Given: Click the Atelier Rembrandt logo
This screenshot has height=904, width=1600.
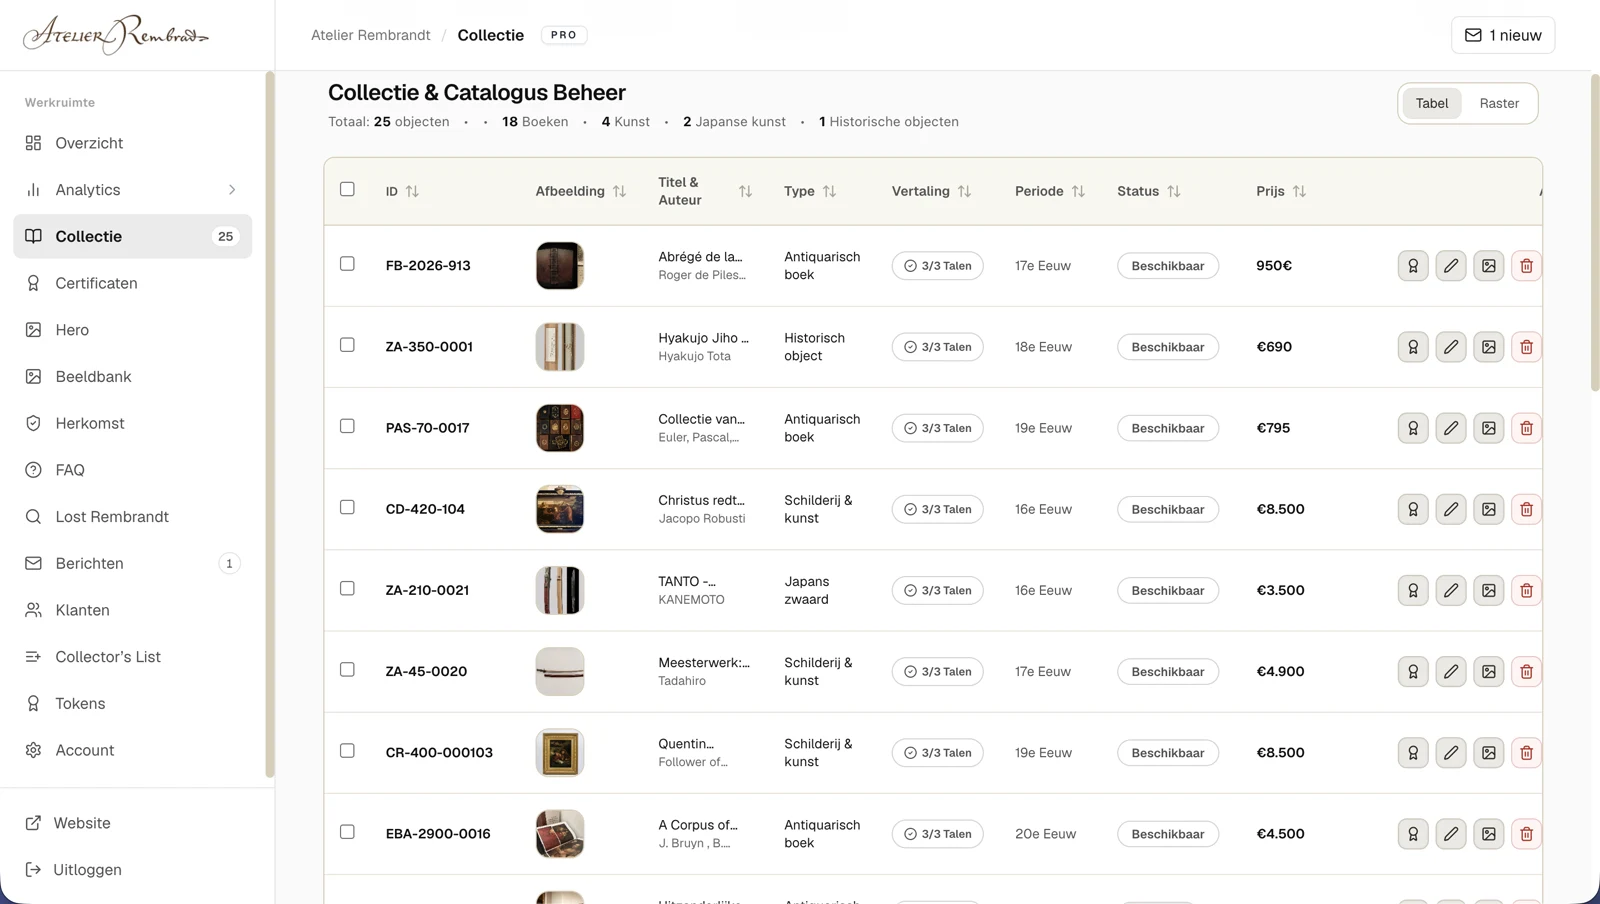Looking at the screenshot, I should pyautogui.click(x=116, y=35).
